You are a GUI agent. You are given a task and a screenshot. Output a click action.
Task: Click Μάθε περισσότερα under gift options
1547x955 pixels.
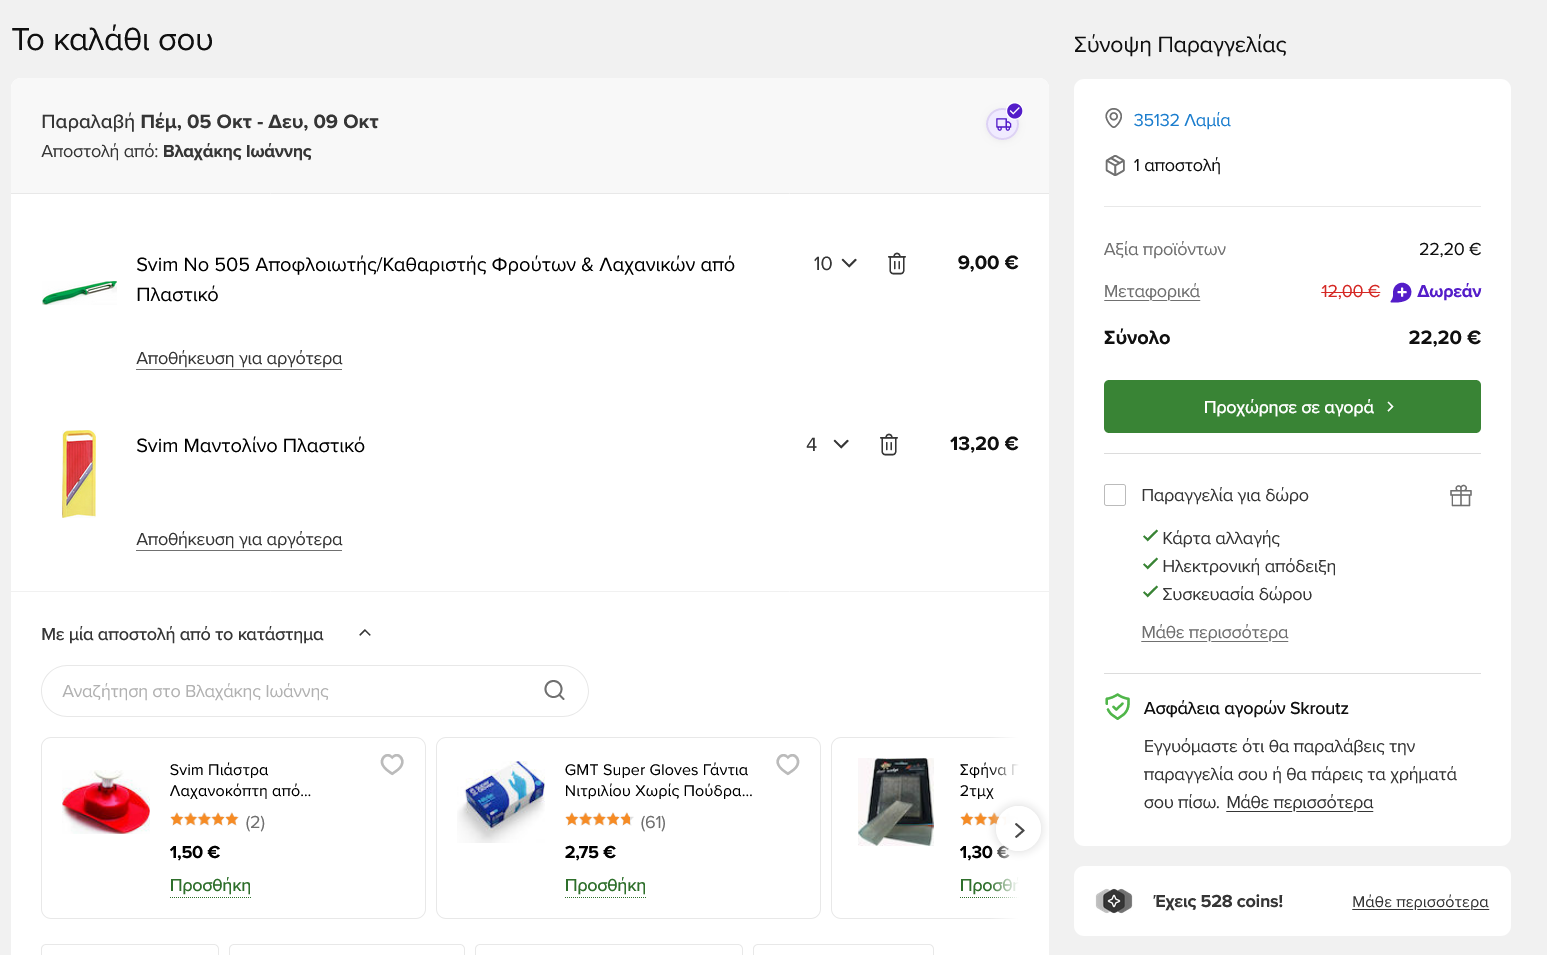pyautogui.click(x=1215, y=632)
